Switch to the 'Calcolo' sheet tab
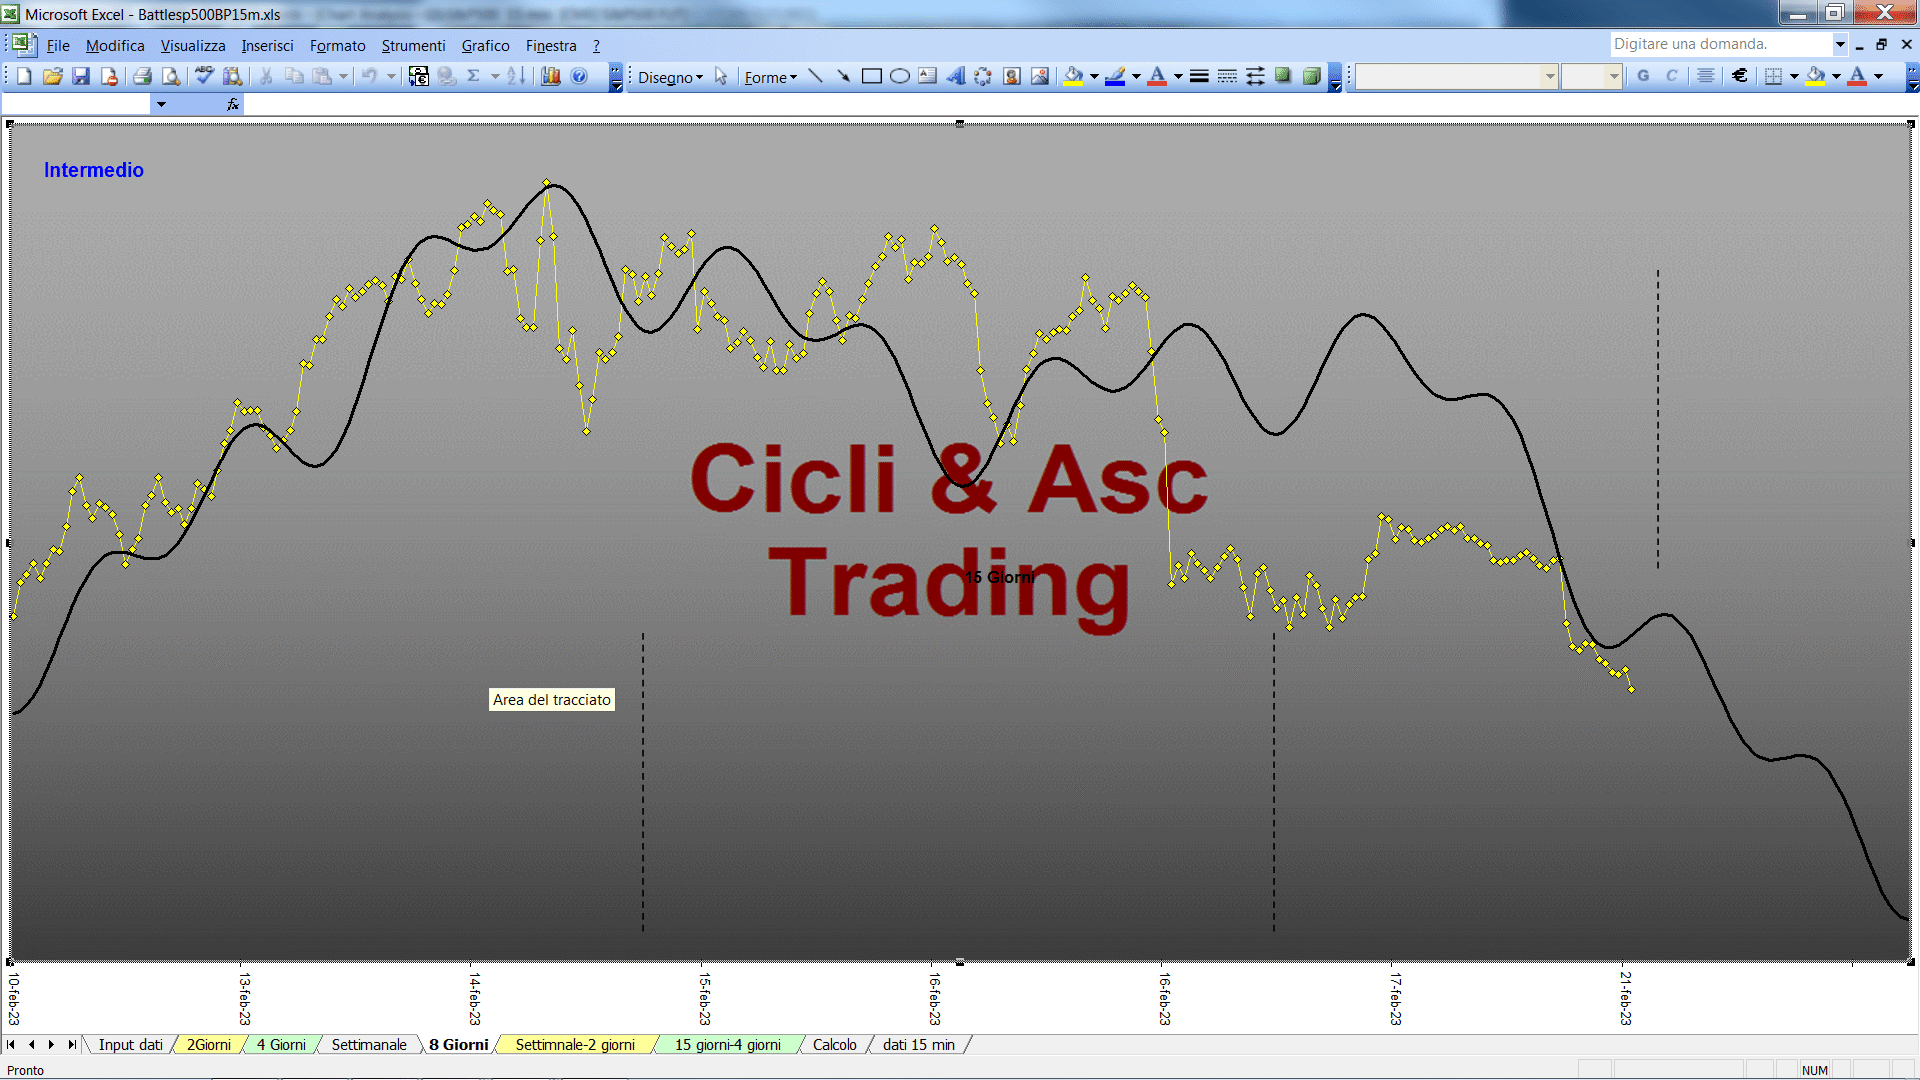1920x1080 pixels. tap(834, 1044)
